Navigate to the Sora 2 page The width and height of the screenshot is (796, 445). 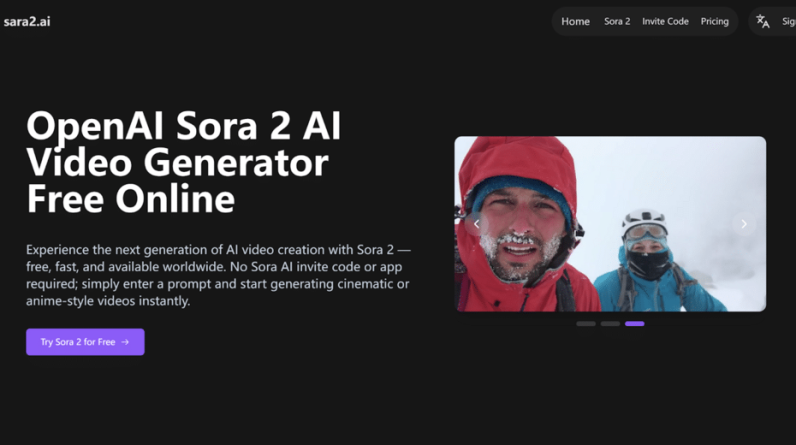click(617, 21)
